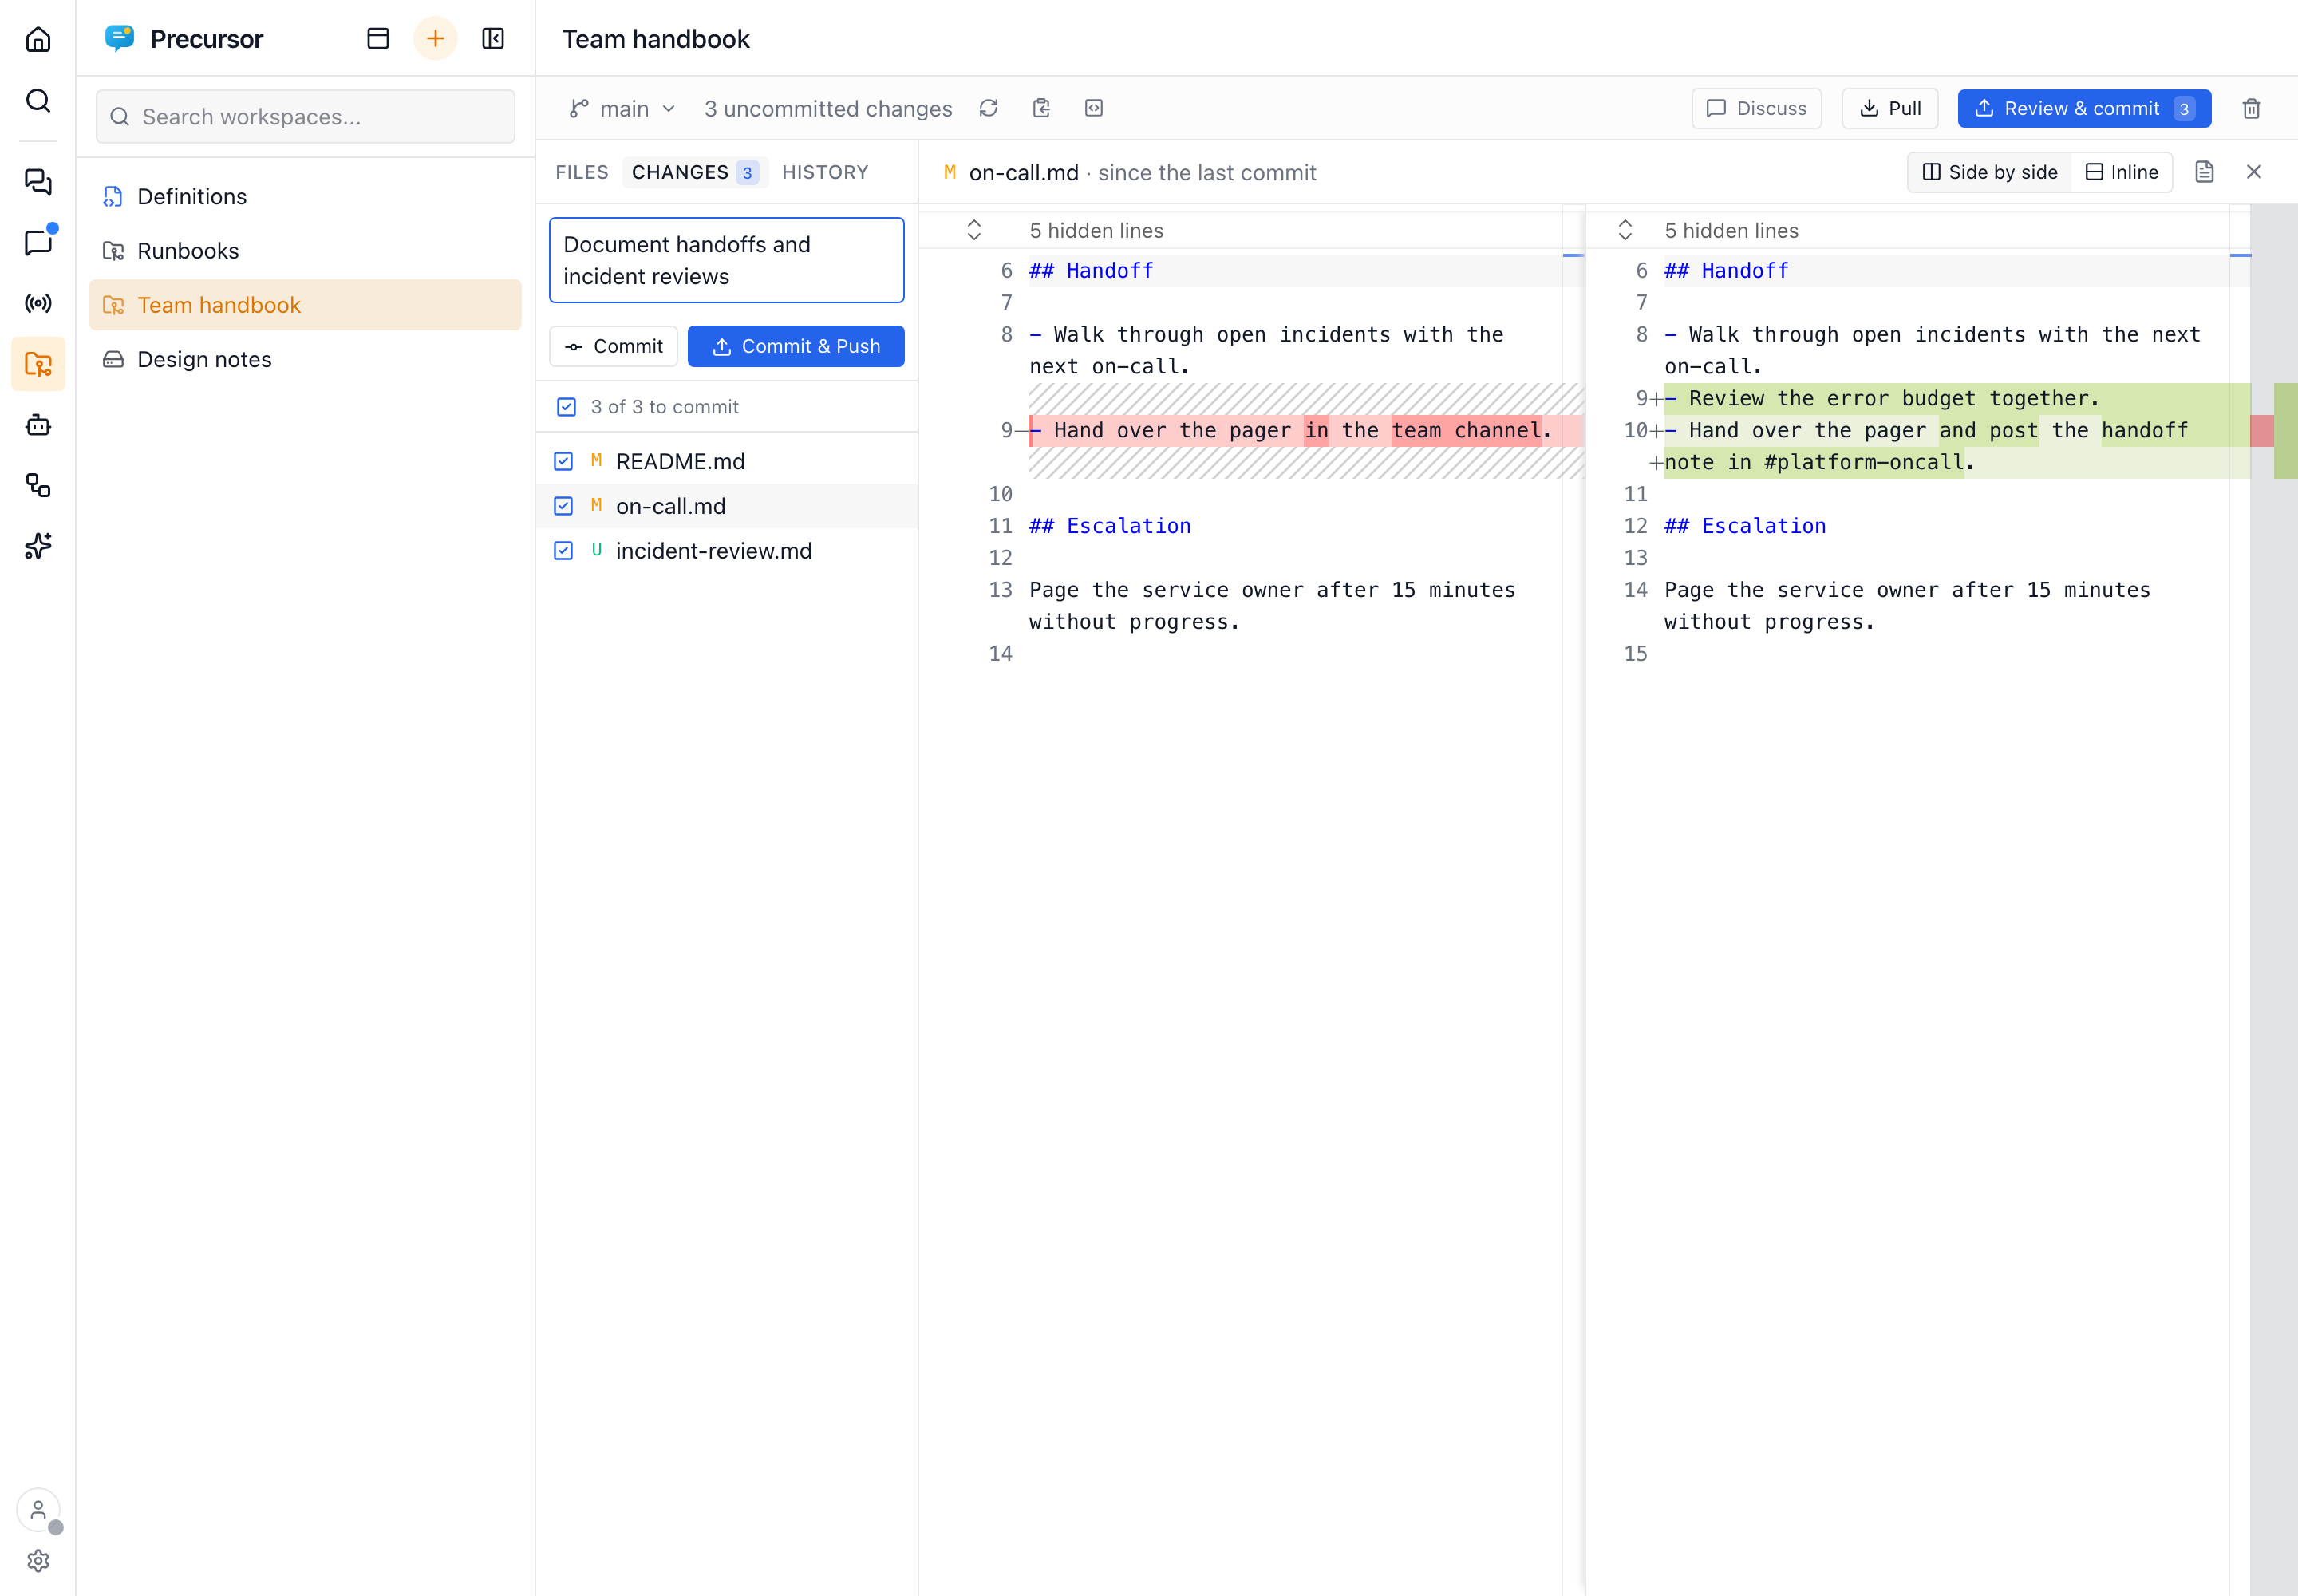Screen dimensions: 2298x1596
Task: Select incident-review.md in the changes list
Action: click(x=727, y=551)
